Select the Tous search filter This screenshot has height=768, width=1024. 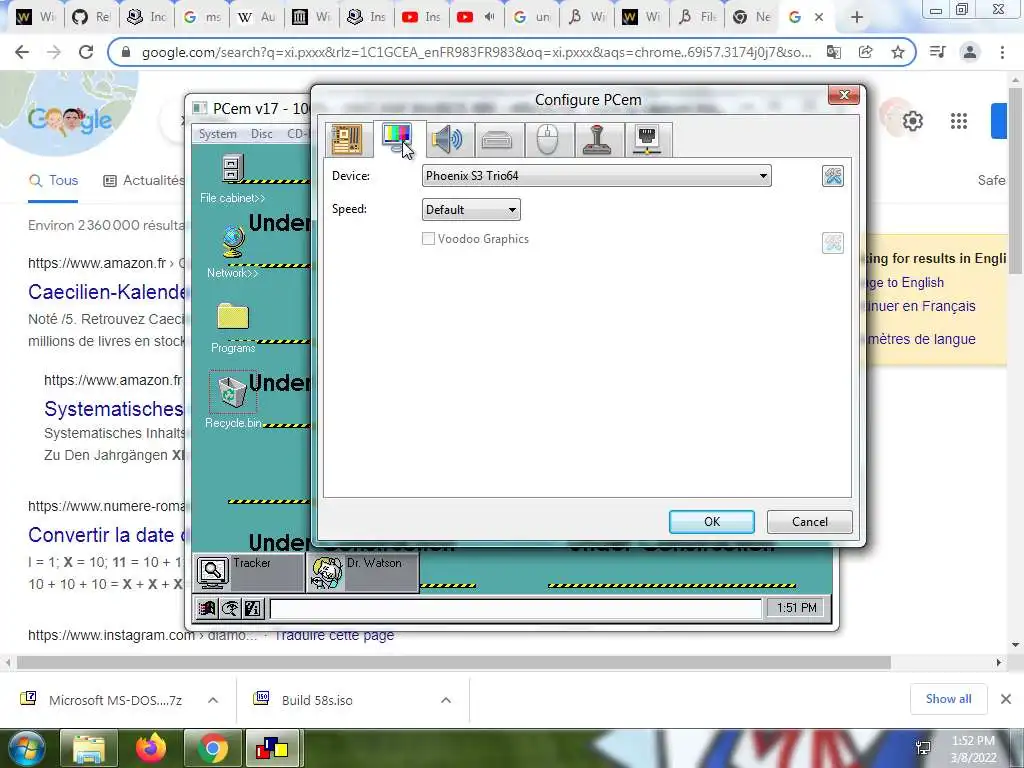(x=54, y=181)
